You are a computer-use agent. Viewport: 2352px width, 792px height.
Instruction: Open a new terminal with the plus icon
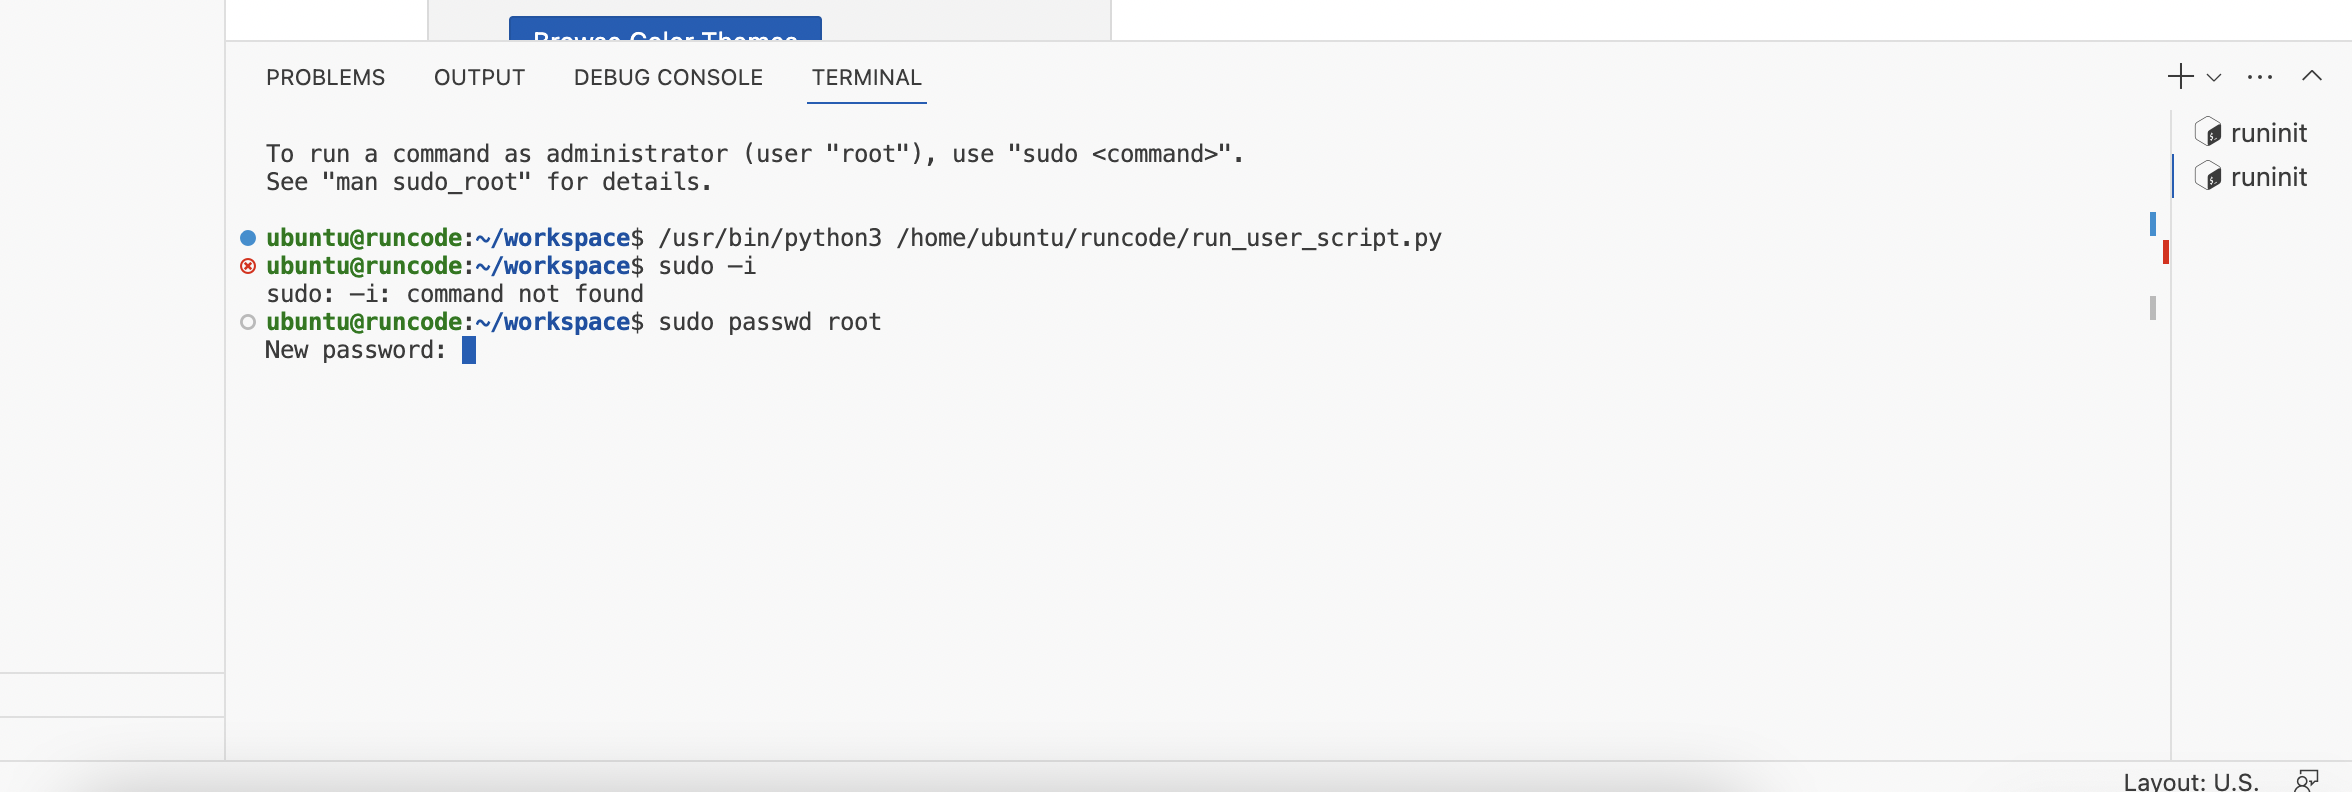[x=2179, y=76]
